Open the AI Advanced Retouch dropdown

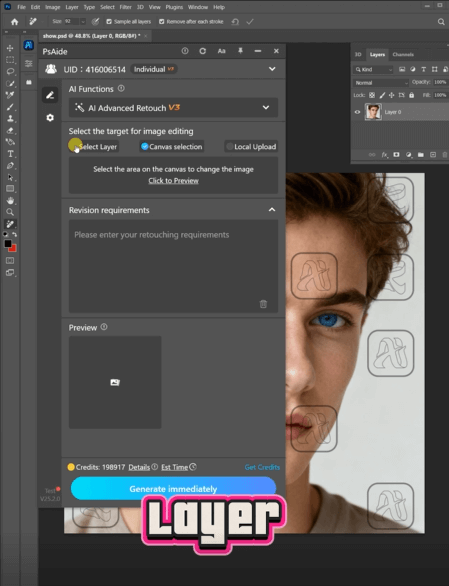click(173, 108)
